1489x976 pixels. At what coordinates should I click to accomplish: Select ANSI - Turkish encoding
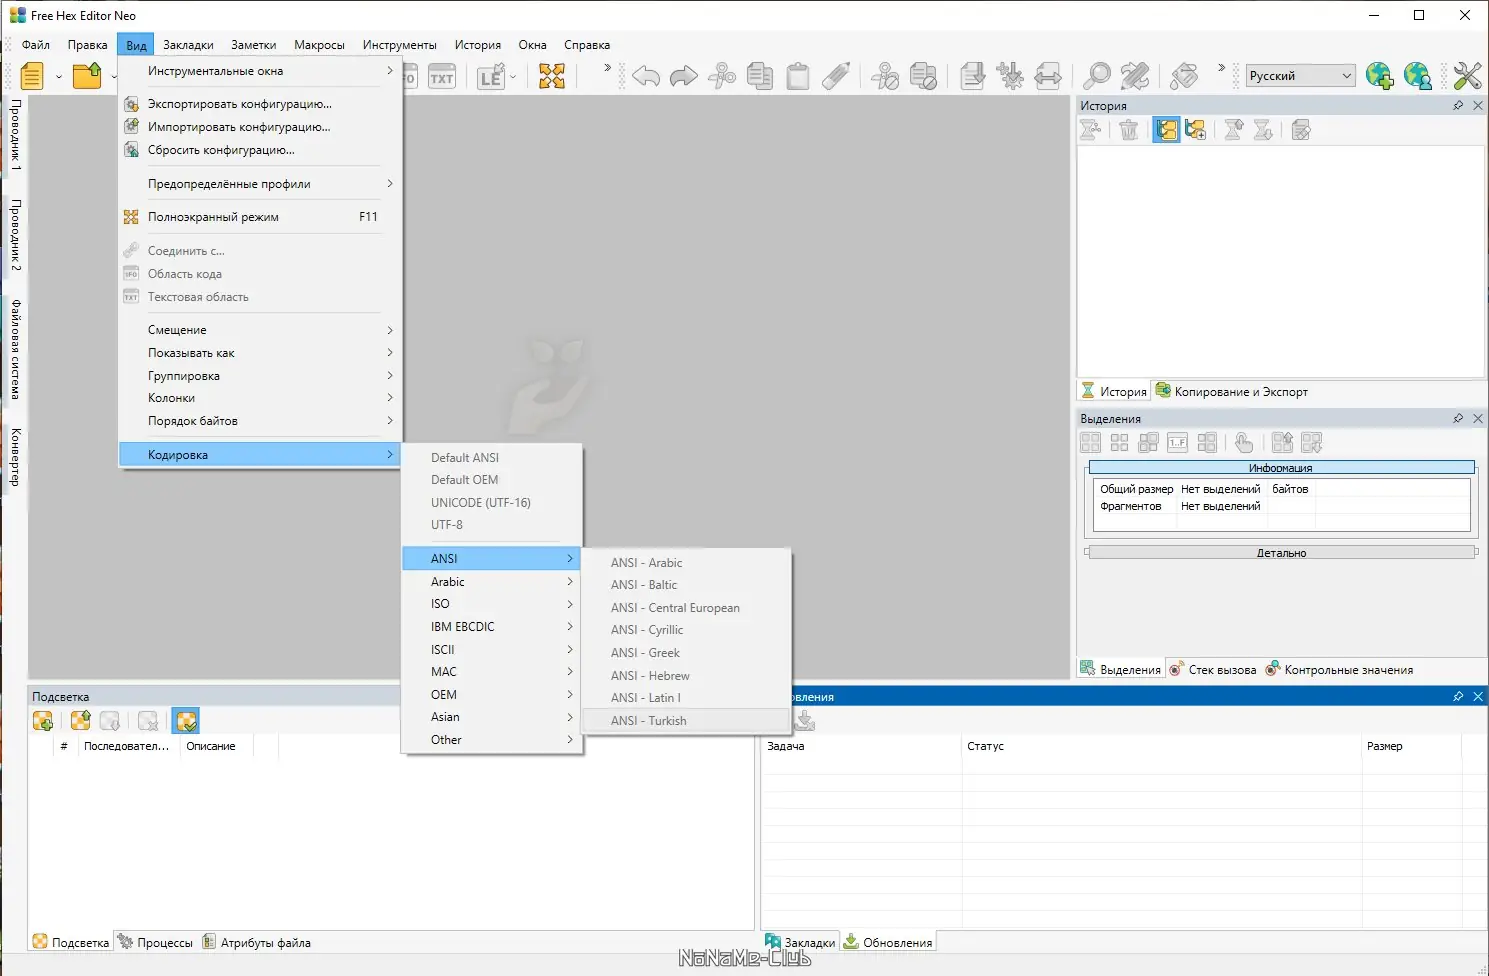point(687,721)
